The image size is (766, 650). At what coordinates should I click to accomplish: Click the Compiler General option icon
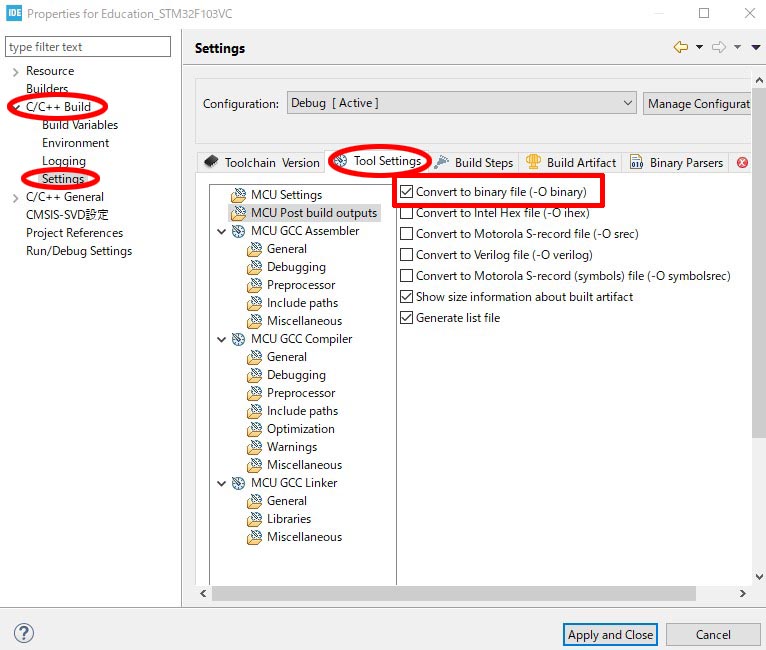[255, 357]
